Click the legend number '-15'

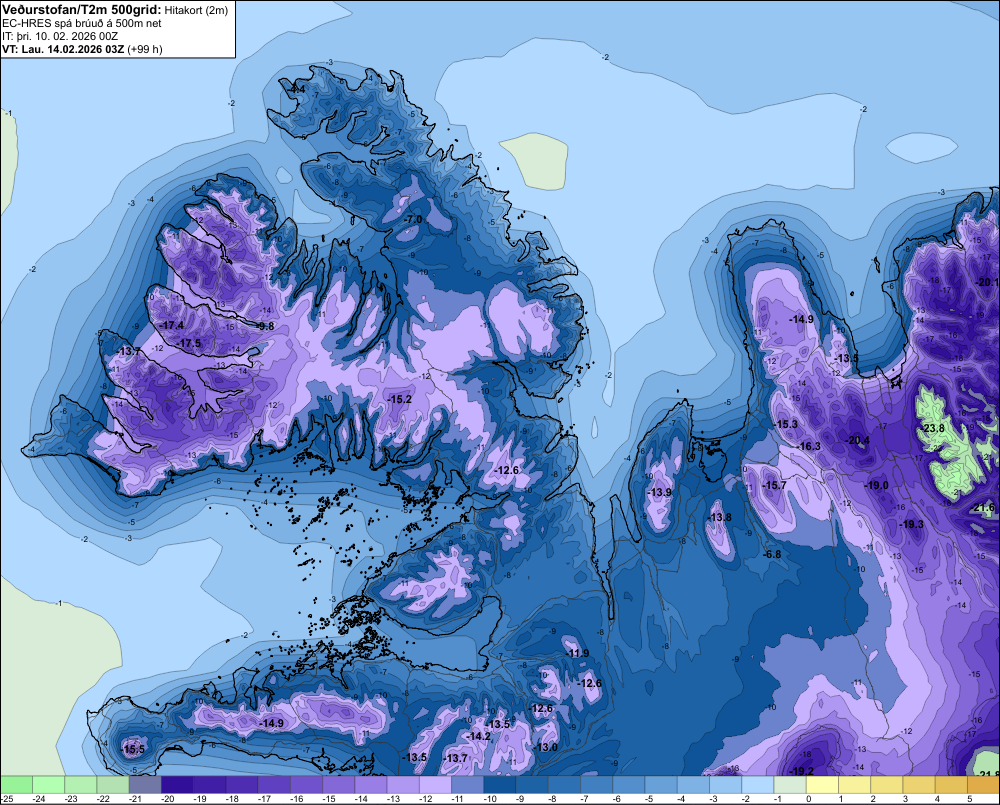pos(328,799)
